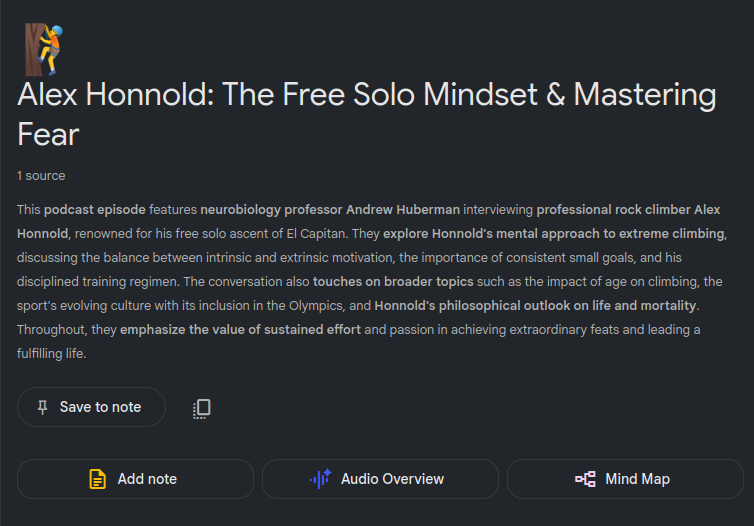The width and height of the screenshot is (754, 526).
Task: Click the Audio Overview waveform sparkle icon
Action: pyautogui.click(x=320, y=479)
